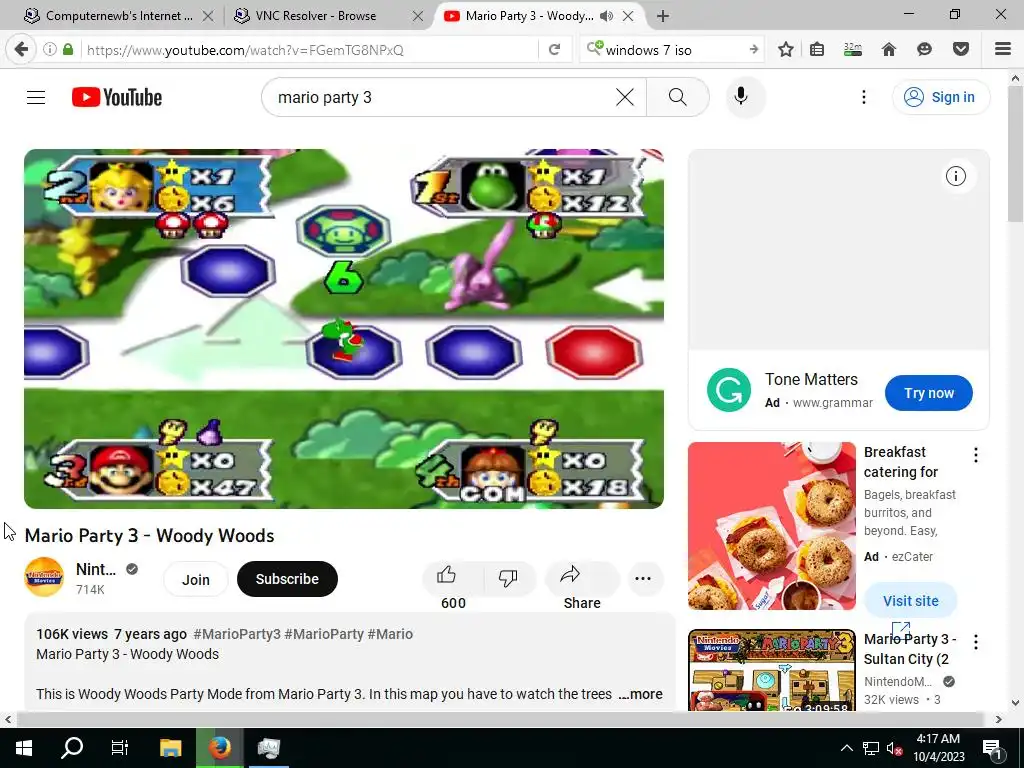1024x768 pixels.
Task: Clear the YouTube search box text
Action: (625, 97)
